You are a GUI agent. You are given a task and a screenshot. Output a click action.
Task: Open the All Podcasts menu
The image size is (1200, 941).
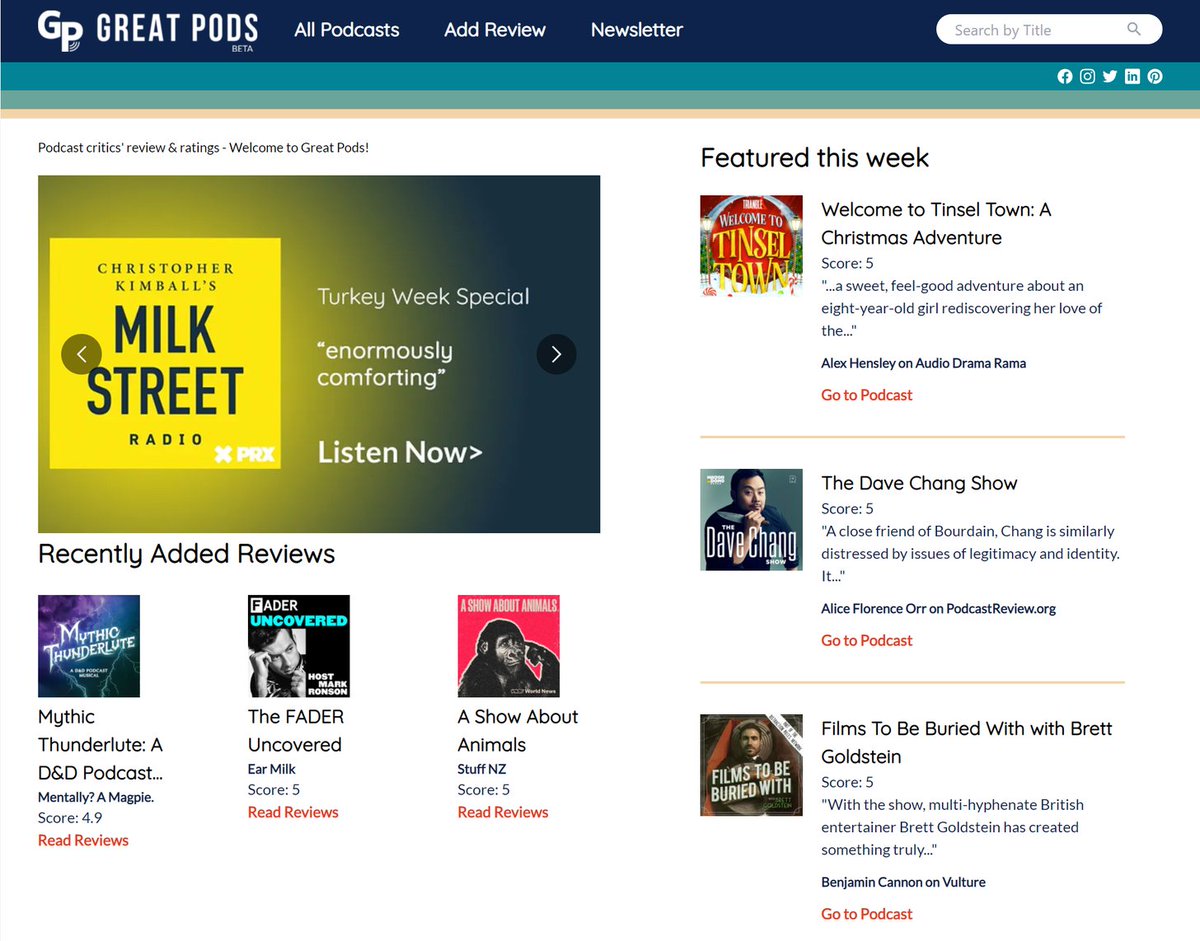tap(347, 30)
